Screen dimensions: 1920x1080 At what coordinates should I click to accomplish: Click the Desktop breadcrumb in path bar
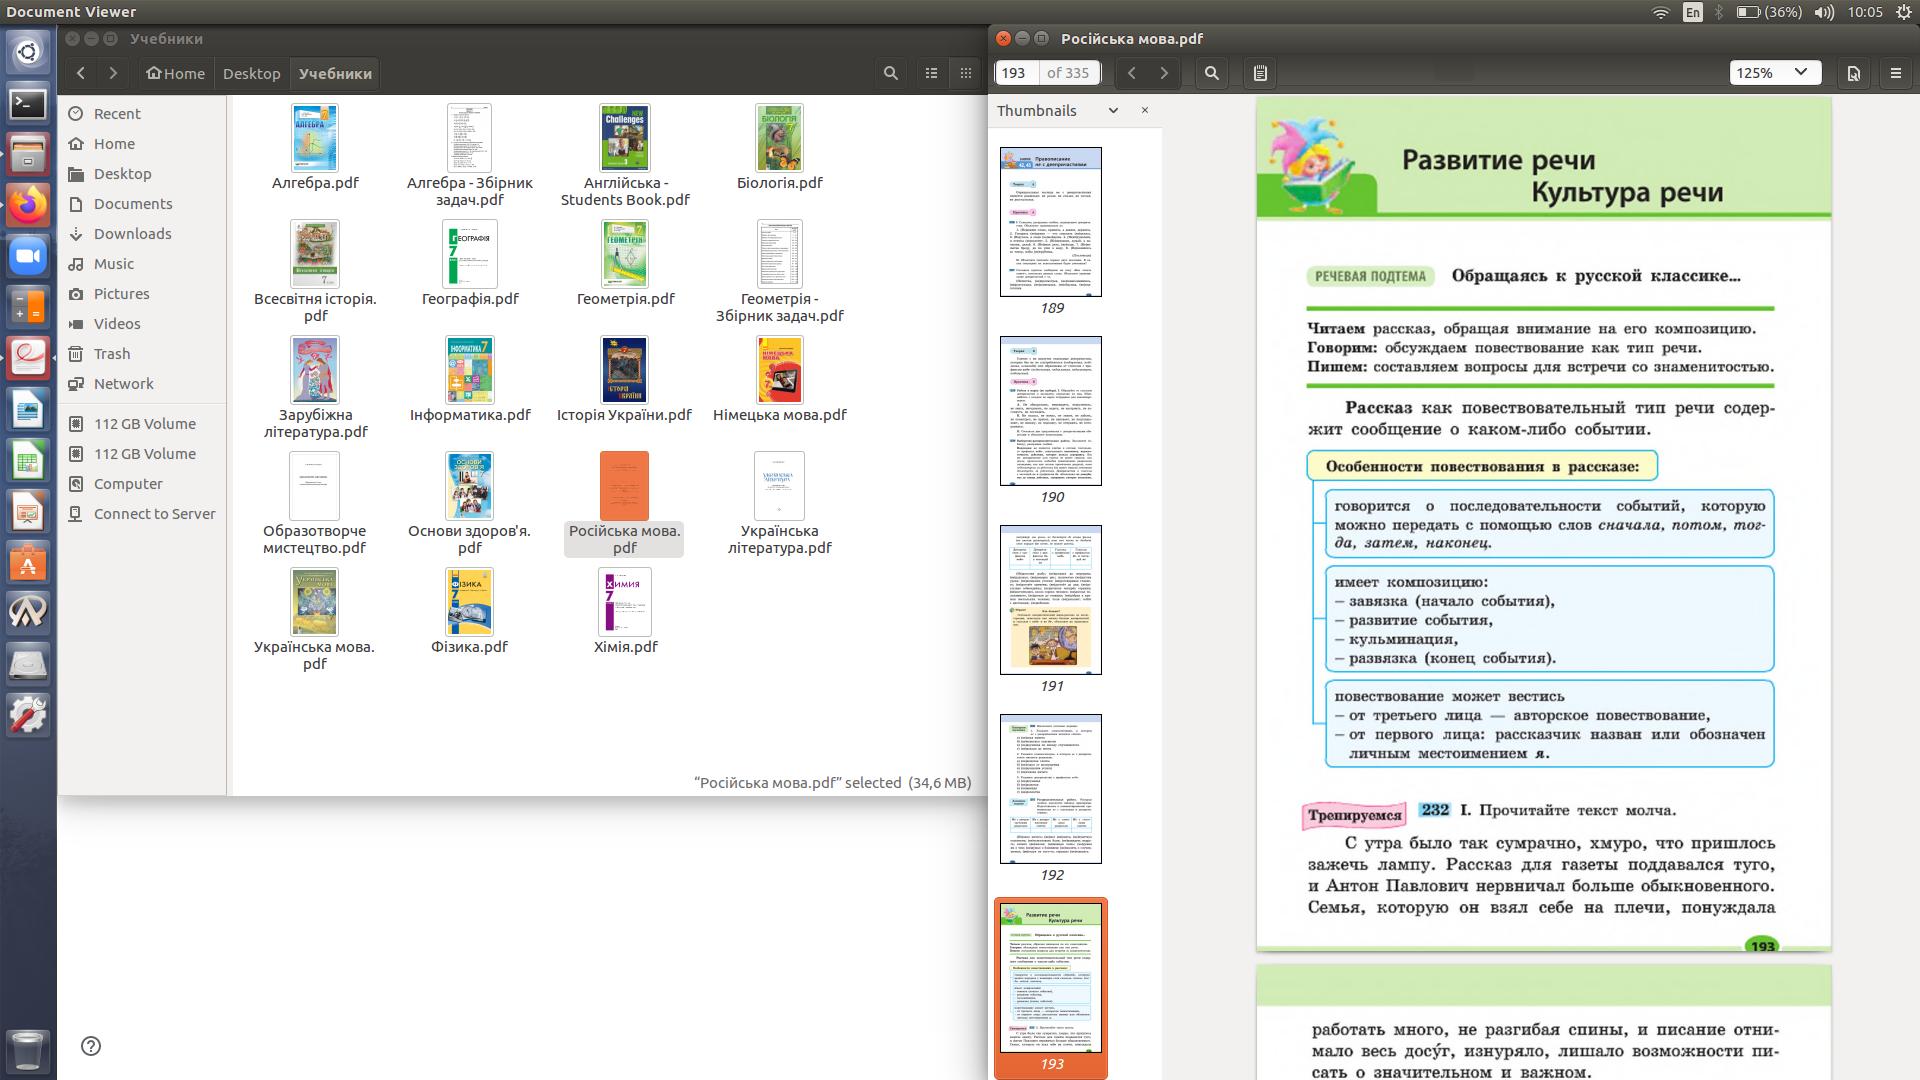(x=251, y=74)
